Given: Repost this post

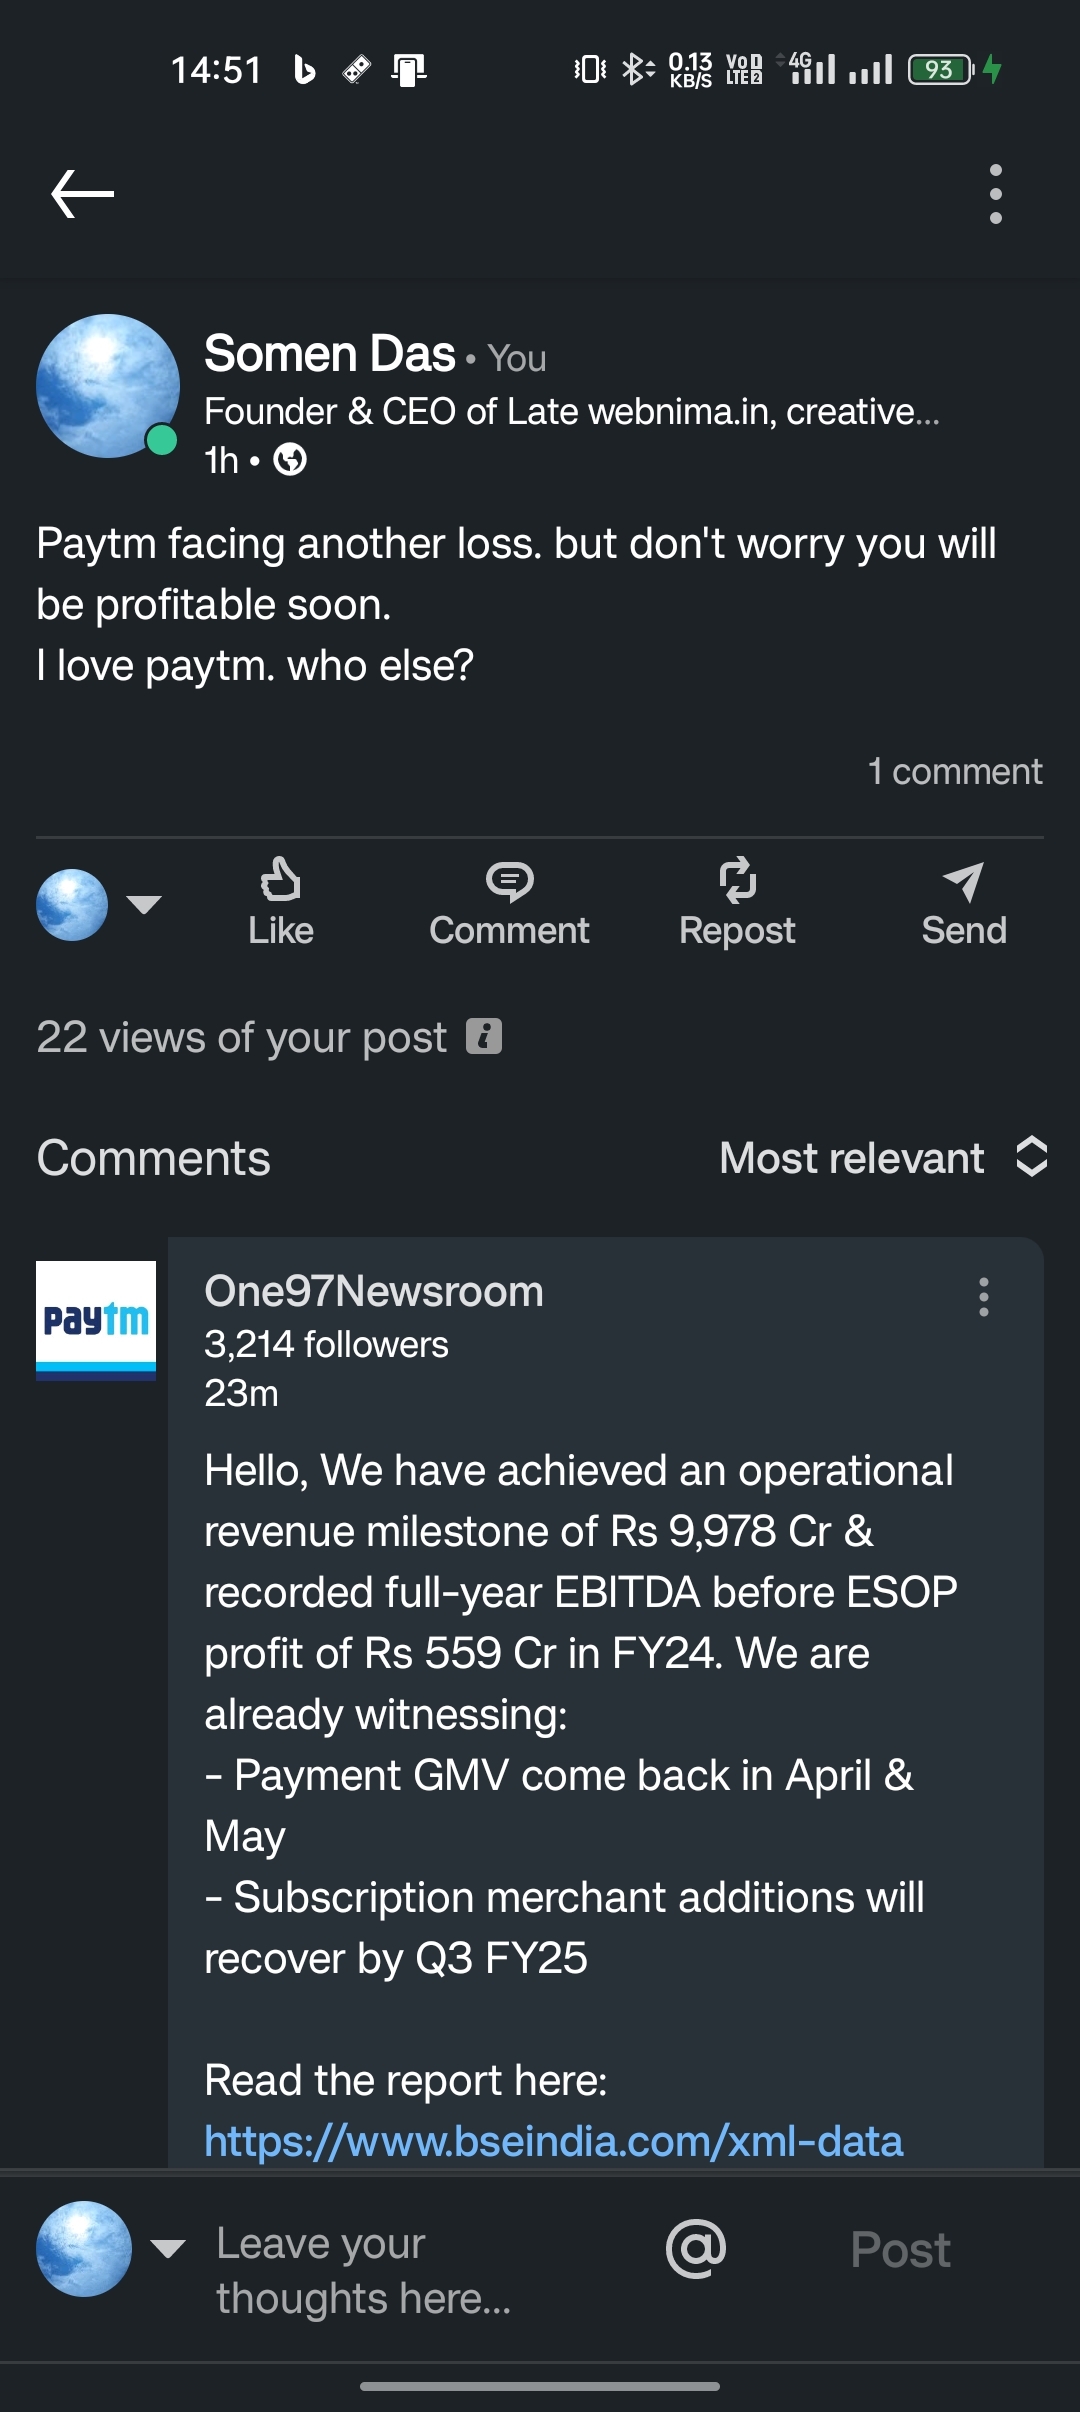Looking at the screenshot, I should pos(737,902).
